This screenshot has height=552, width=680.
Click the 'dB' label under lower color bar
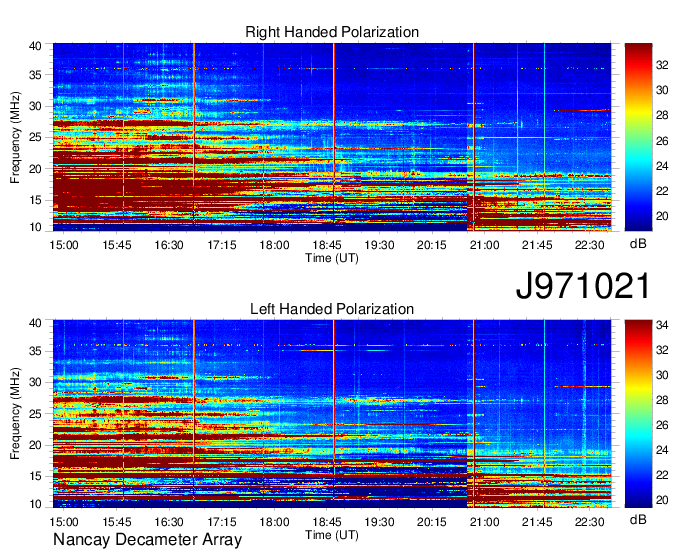[638, 519]
